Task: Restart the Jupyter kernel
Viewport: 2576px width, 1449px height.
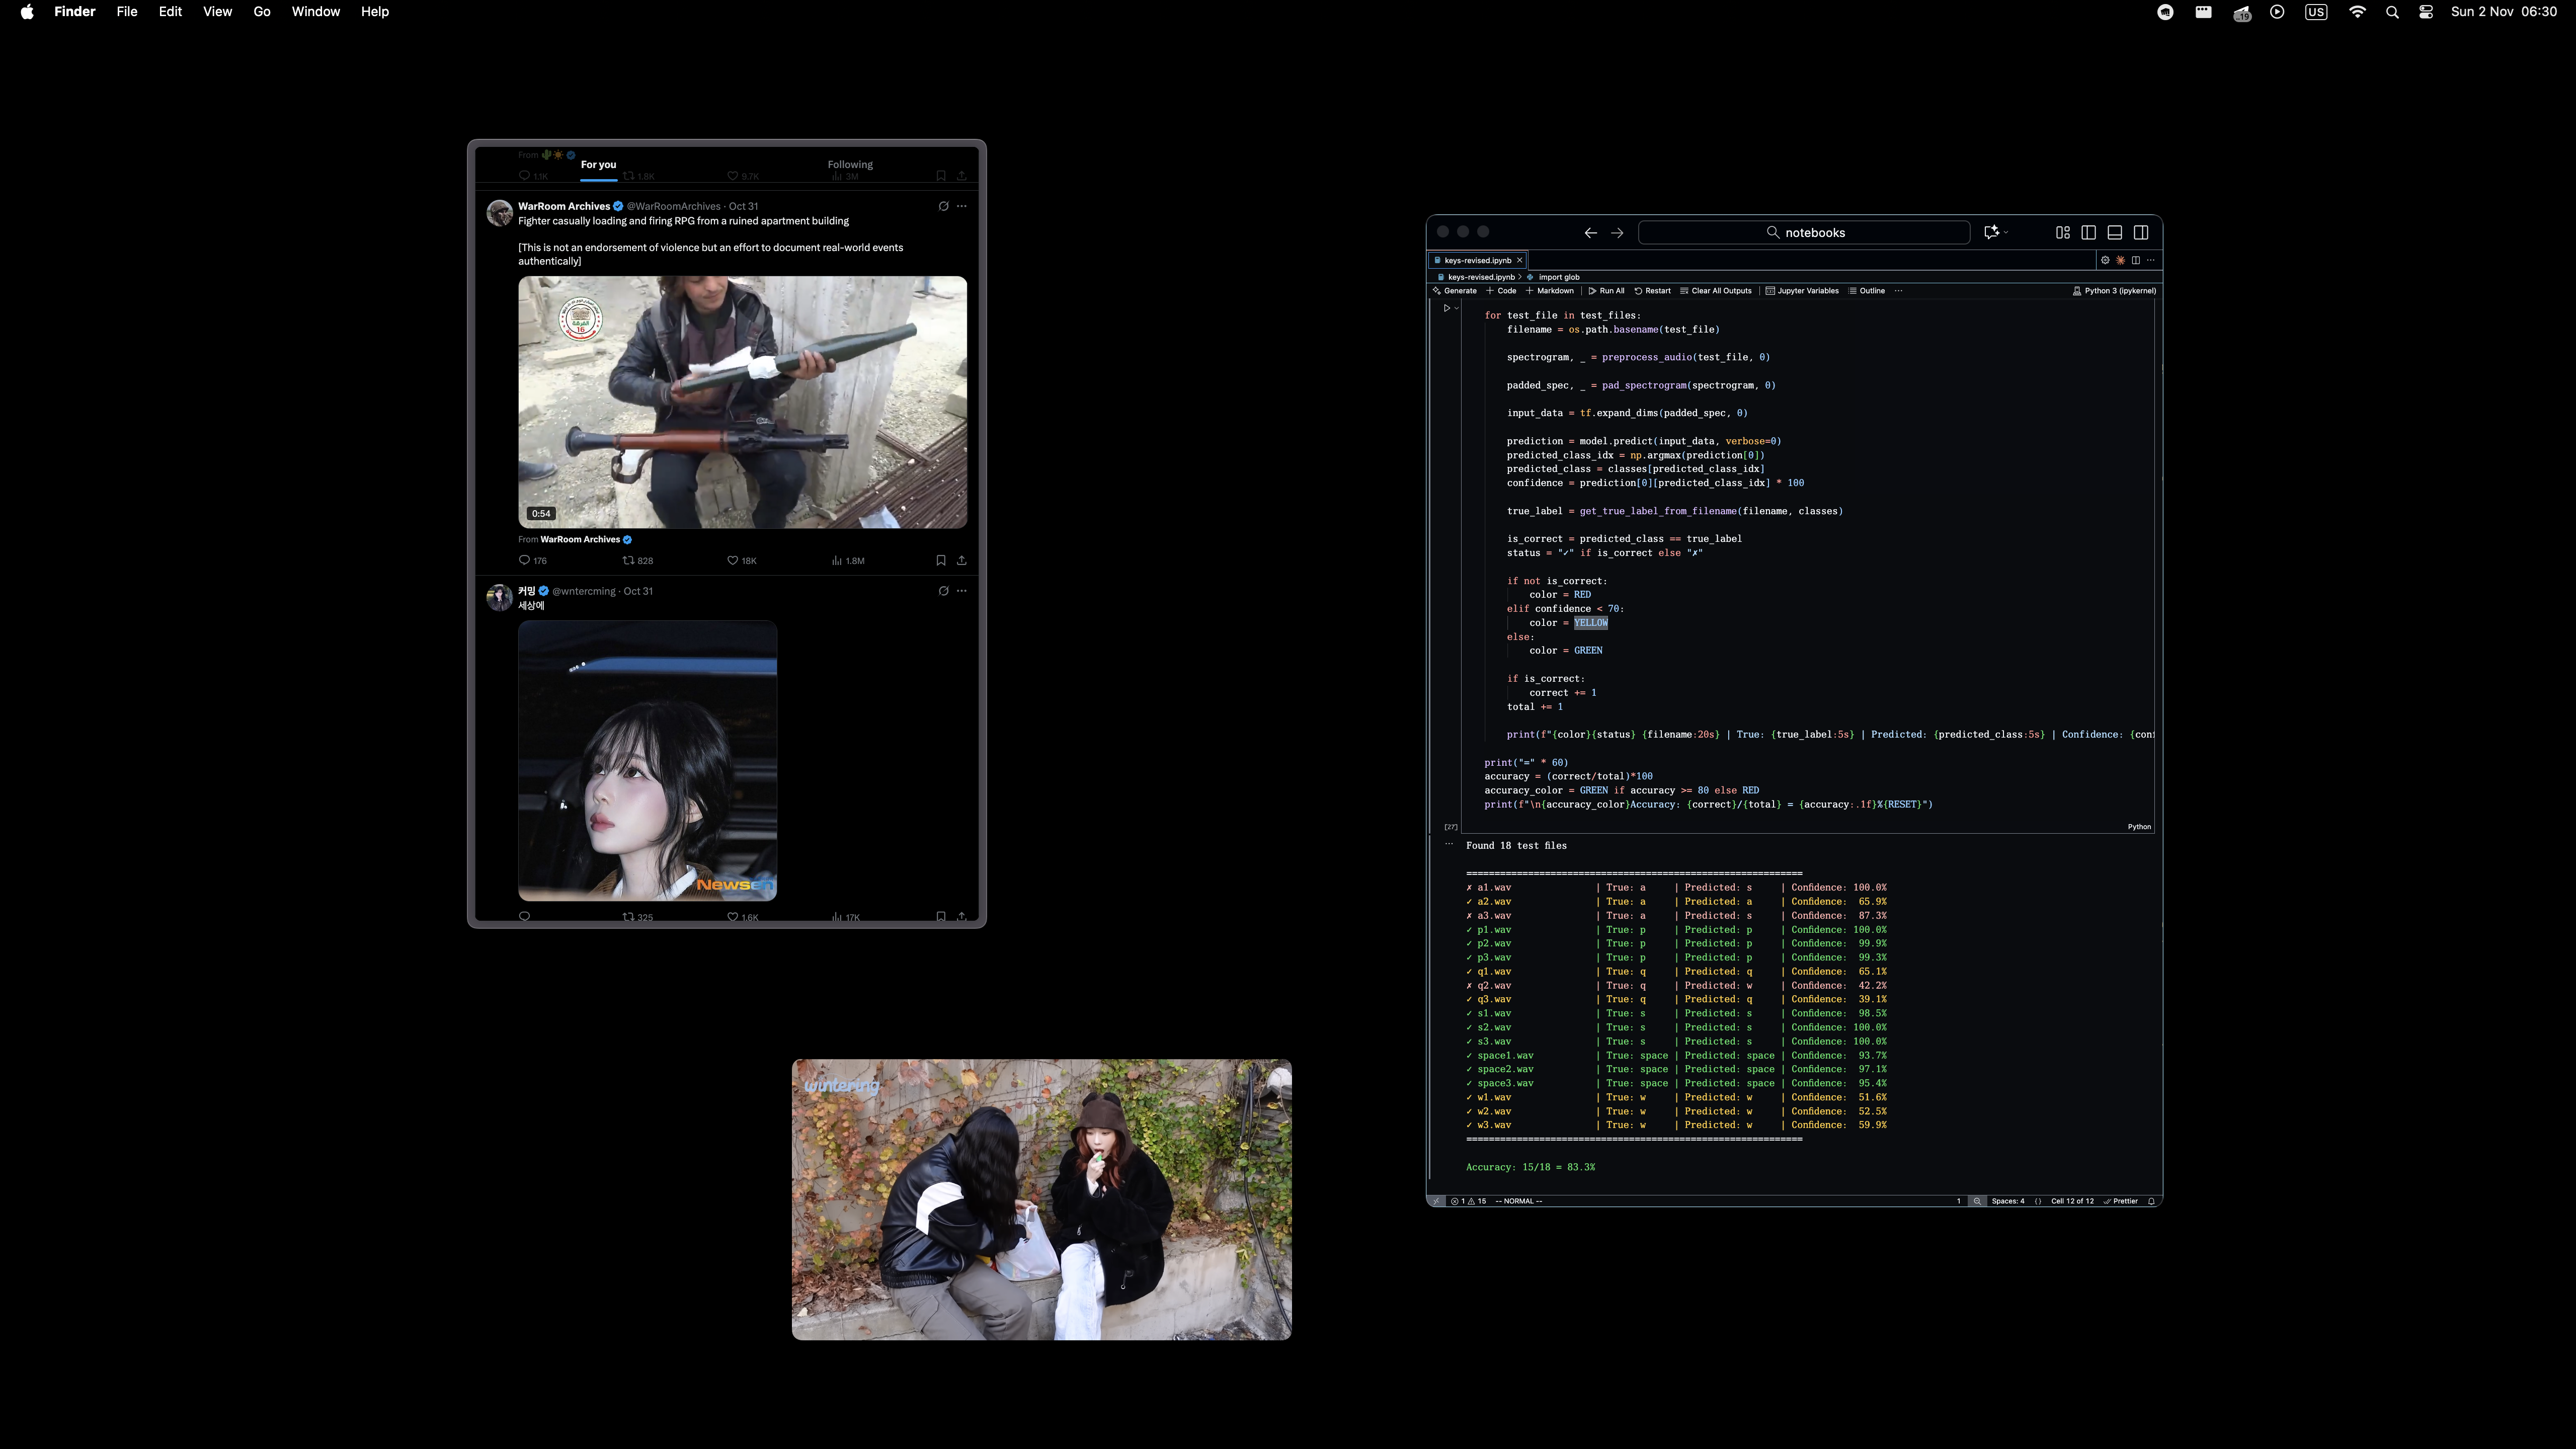Action: click(1652, 291)
